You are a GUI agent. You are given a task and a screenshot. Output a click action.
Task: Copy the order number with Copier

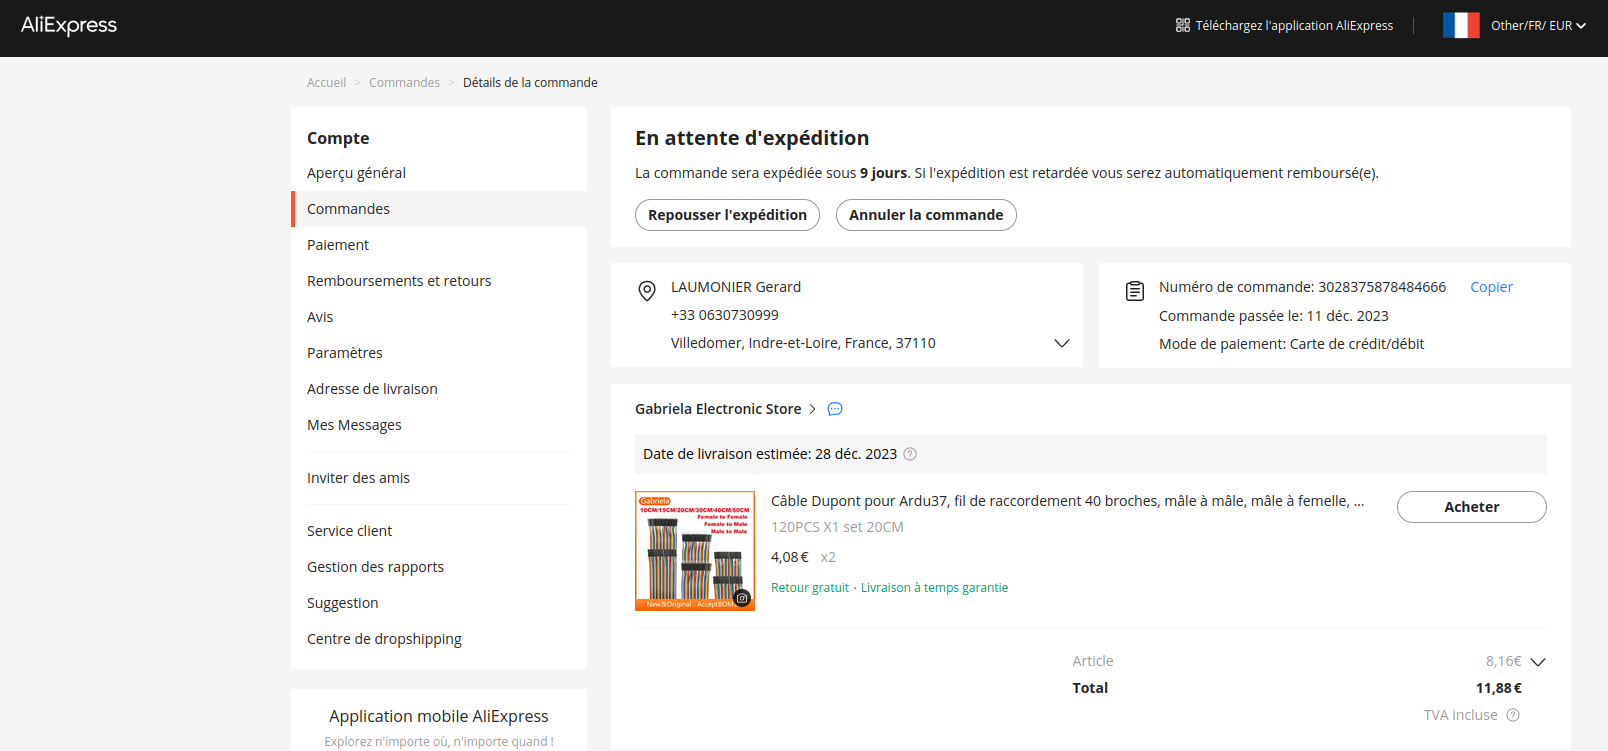tap(1490, 287)
